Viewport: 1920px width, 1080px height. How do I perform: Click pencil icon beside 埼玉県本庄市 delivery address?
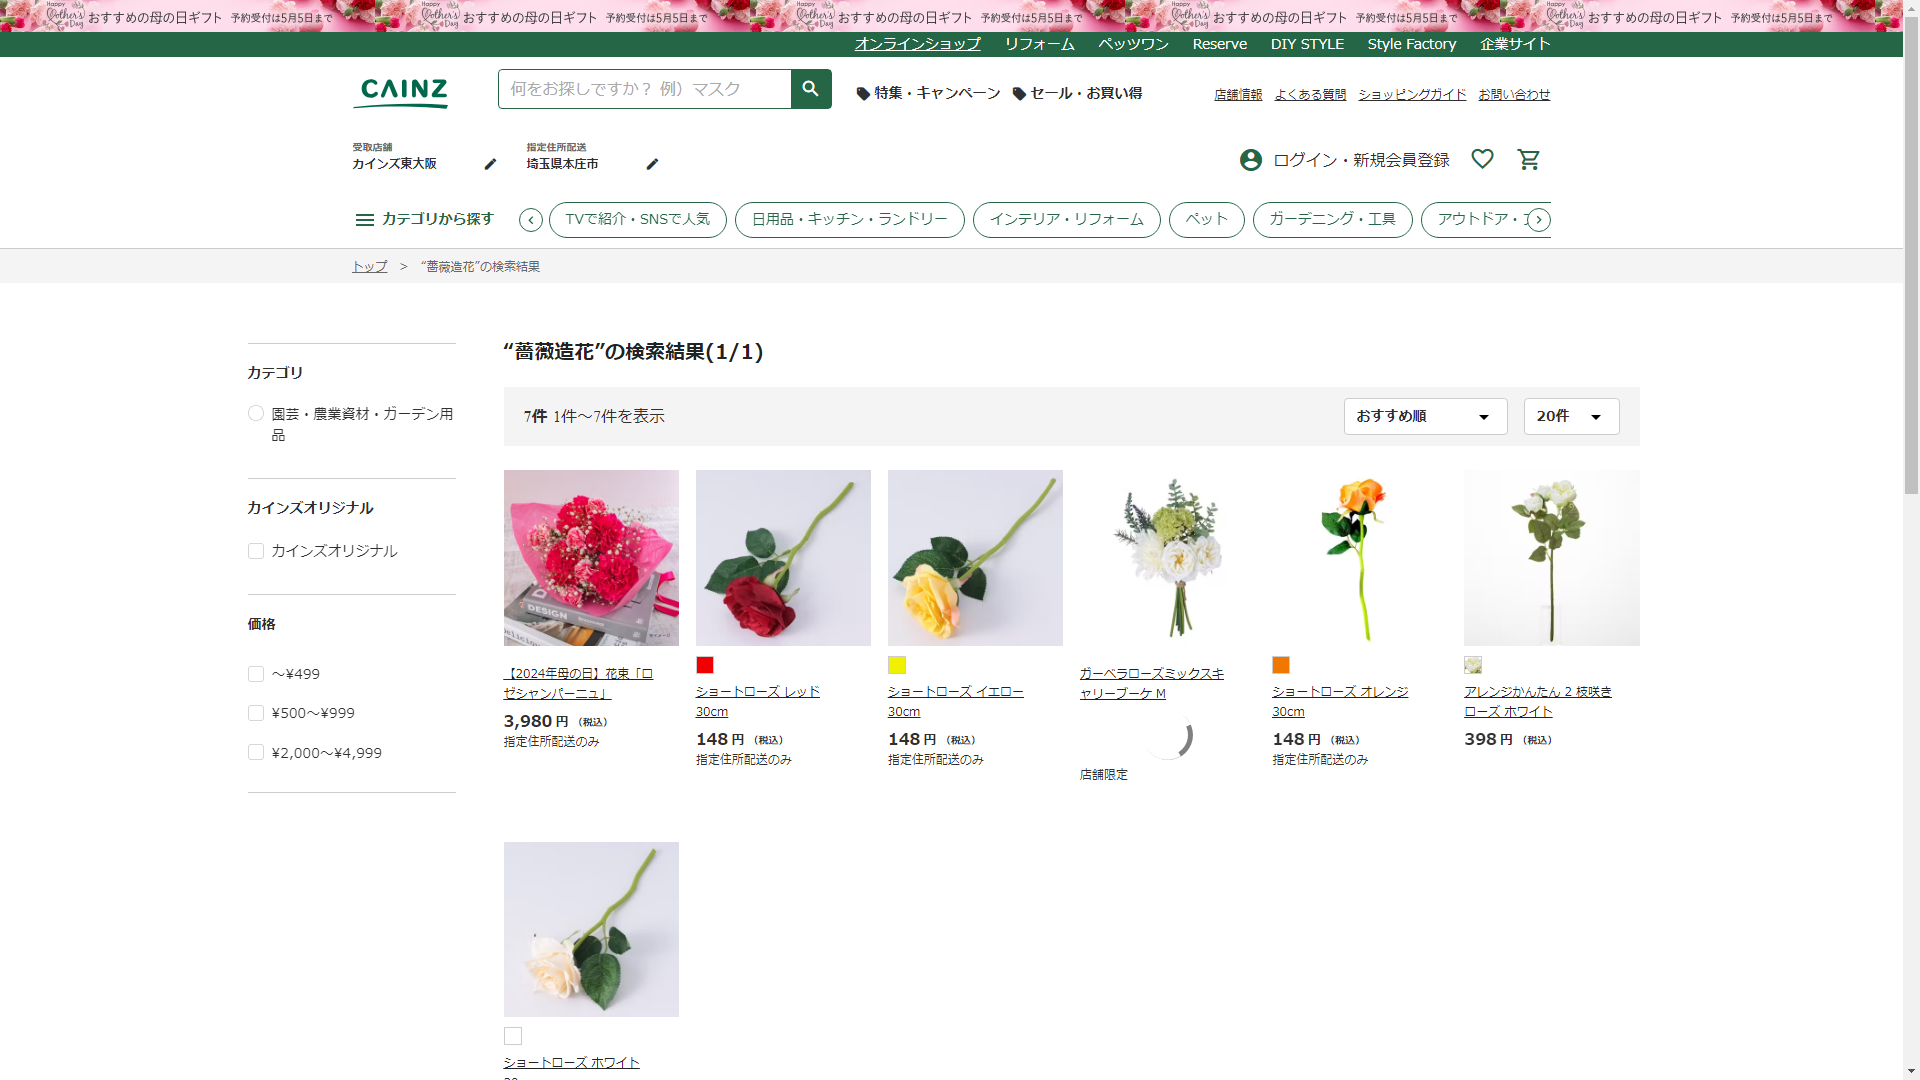(x=652, y=164)
